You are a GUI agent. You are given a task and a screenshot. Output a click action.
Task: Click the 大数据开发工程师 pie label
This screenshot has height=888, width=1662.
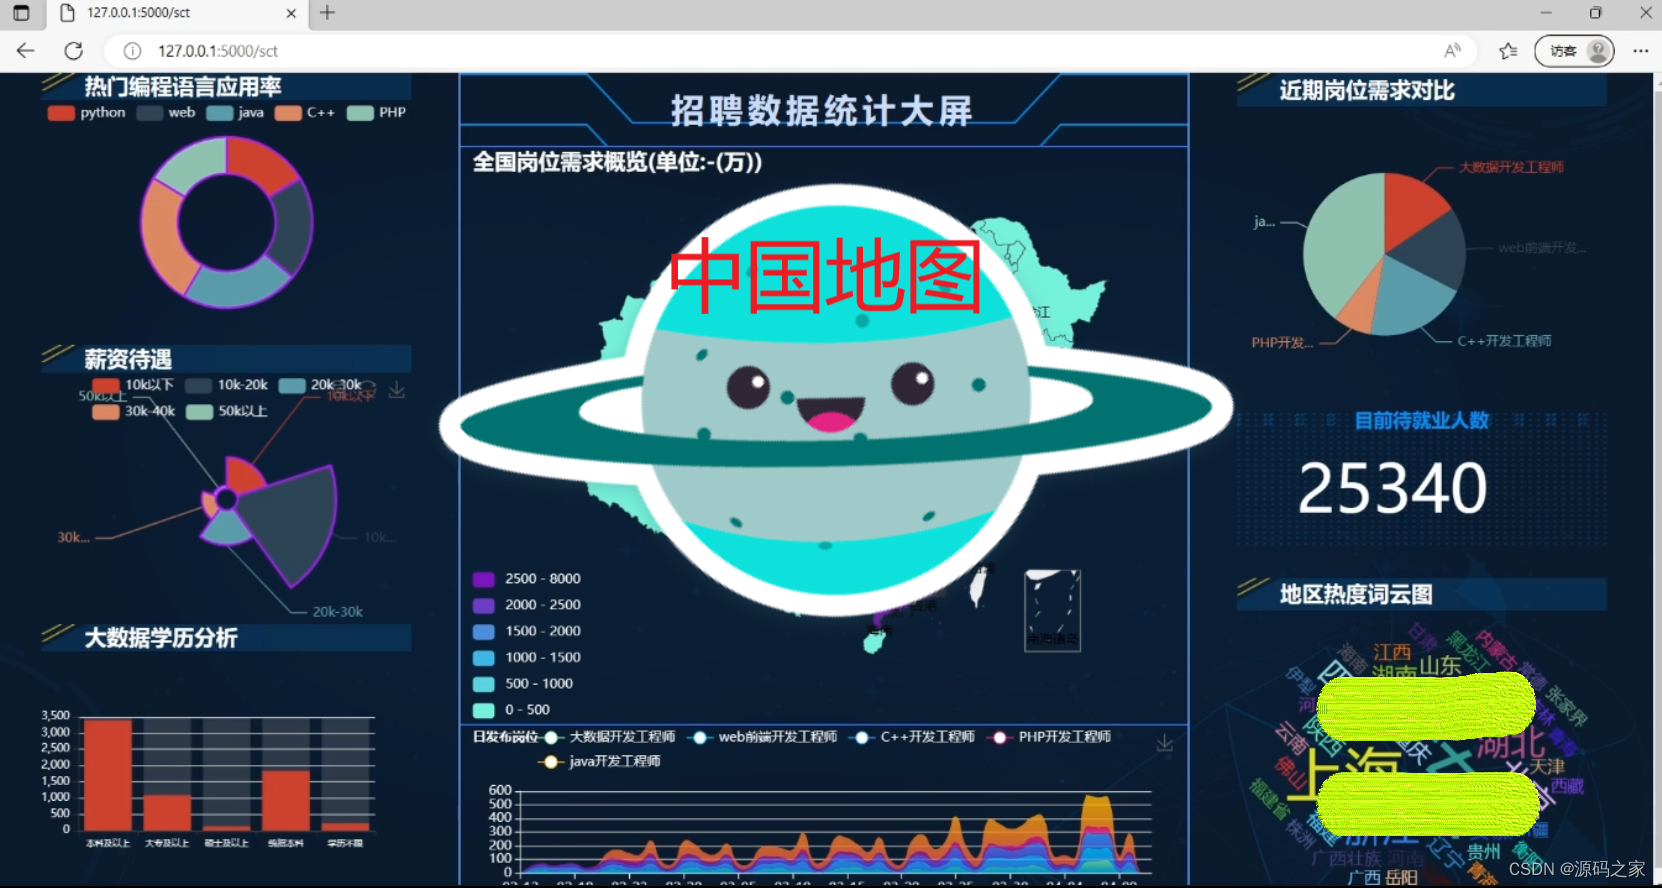coord(1511,167)
